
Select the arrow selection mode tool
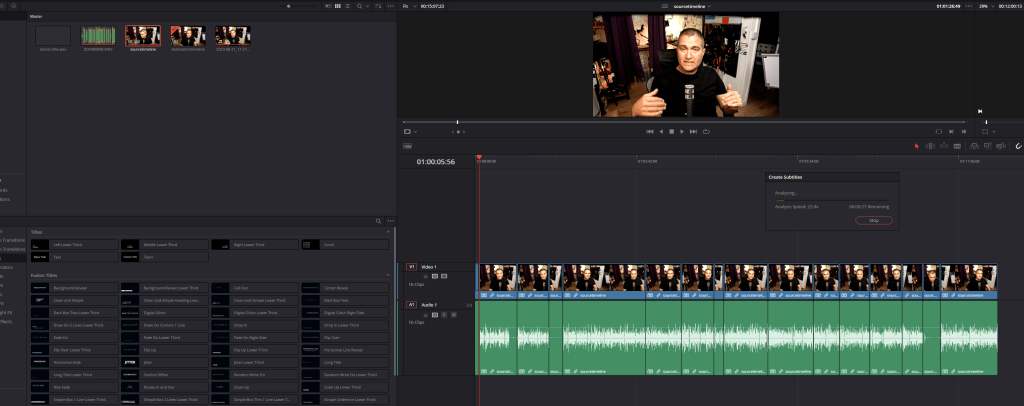pos(916,146)
